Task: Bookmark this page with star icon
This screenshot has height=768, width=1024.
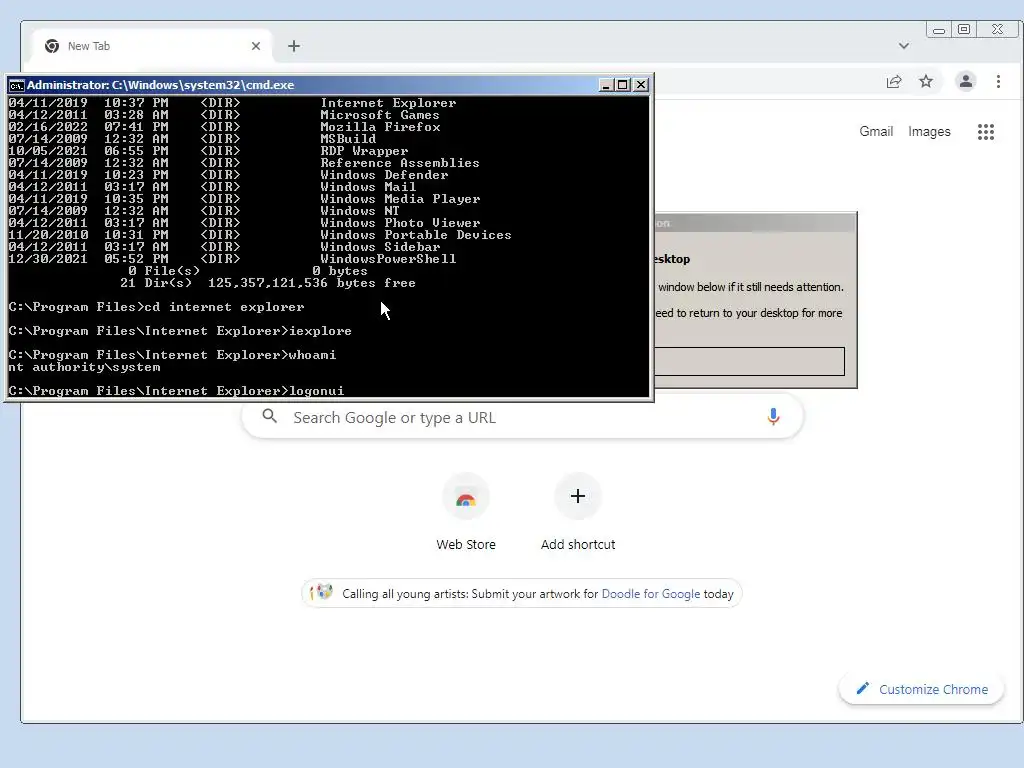Action: pos(926,82)
